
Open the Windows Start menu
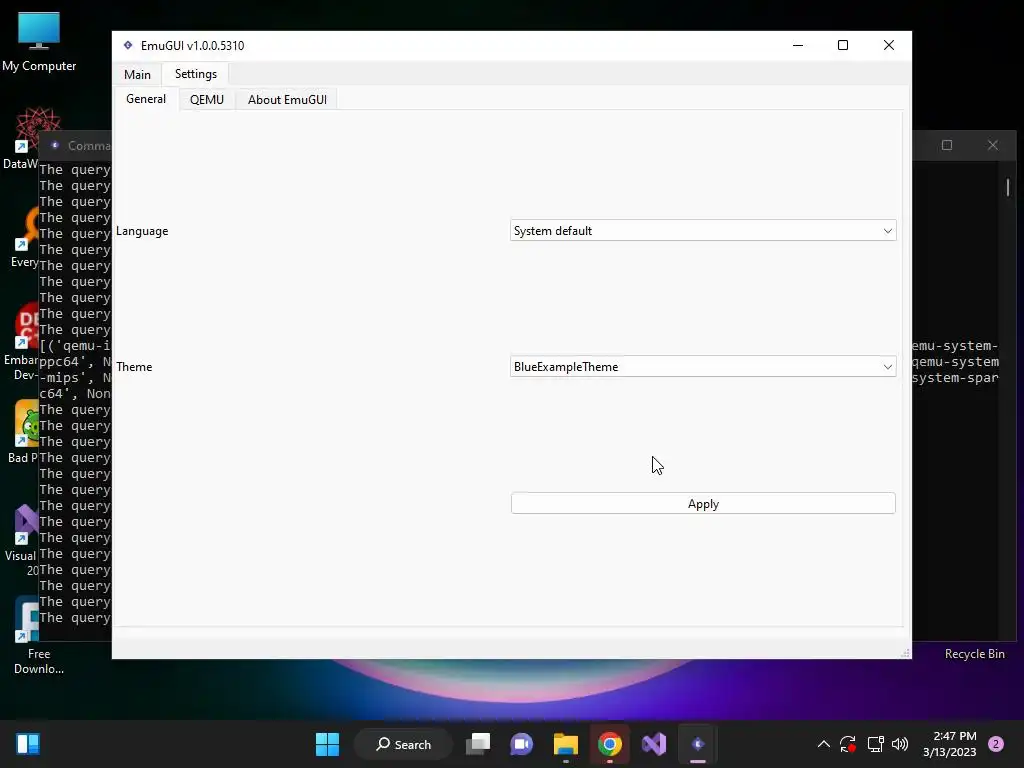(x=327, y=744)
